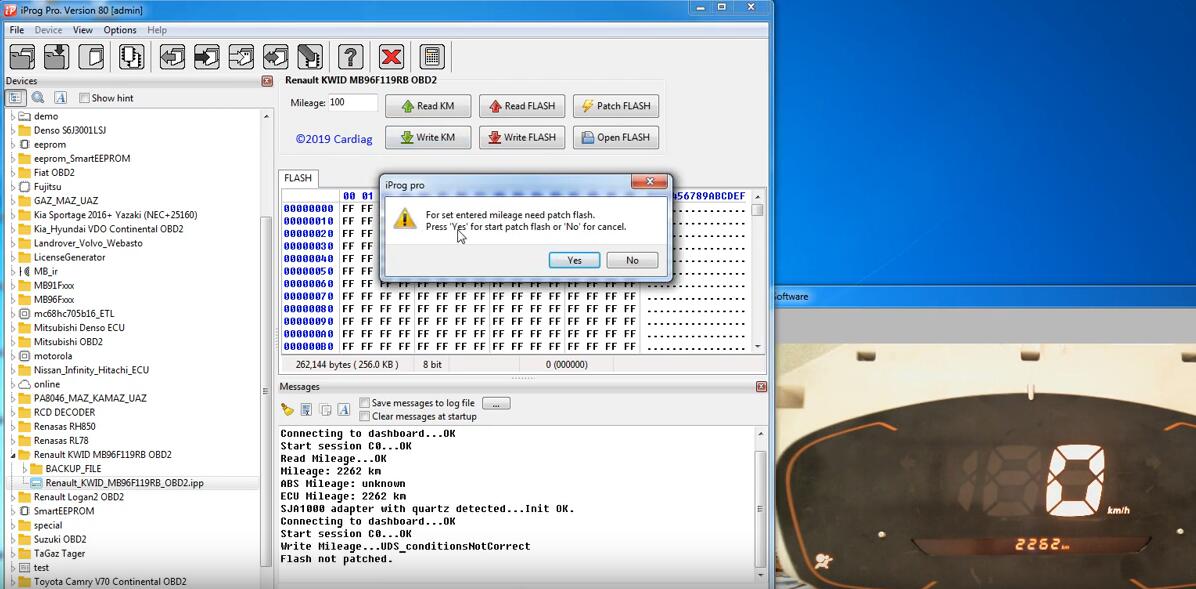The height and width of the screenshot is (589, 1196).
Task: Click the eraser-over-chip toolbar icon
Action: (310, 57)
